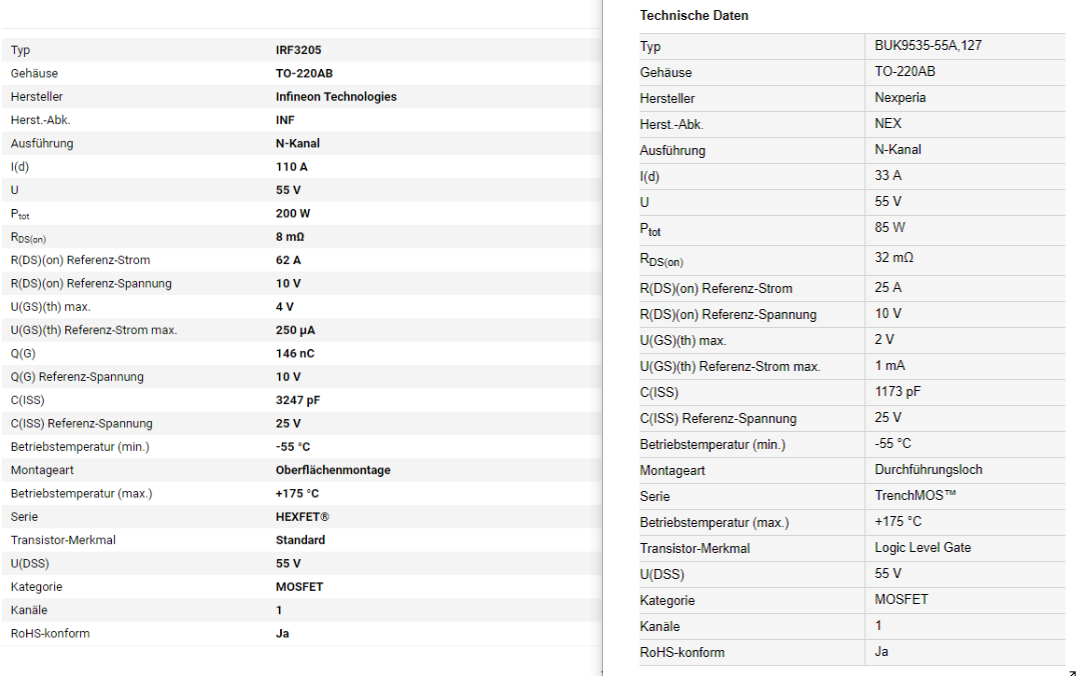Click 'Kanäle' label in the IRF3205 table
1081x676 pixels.
point(29,611)
